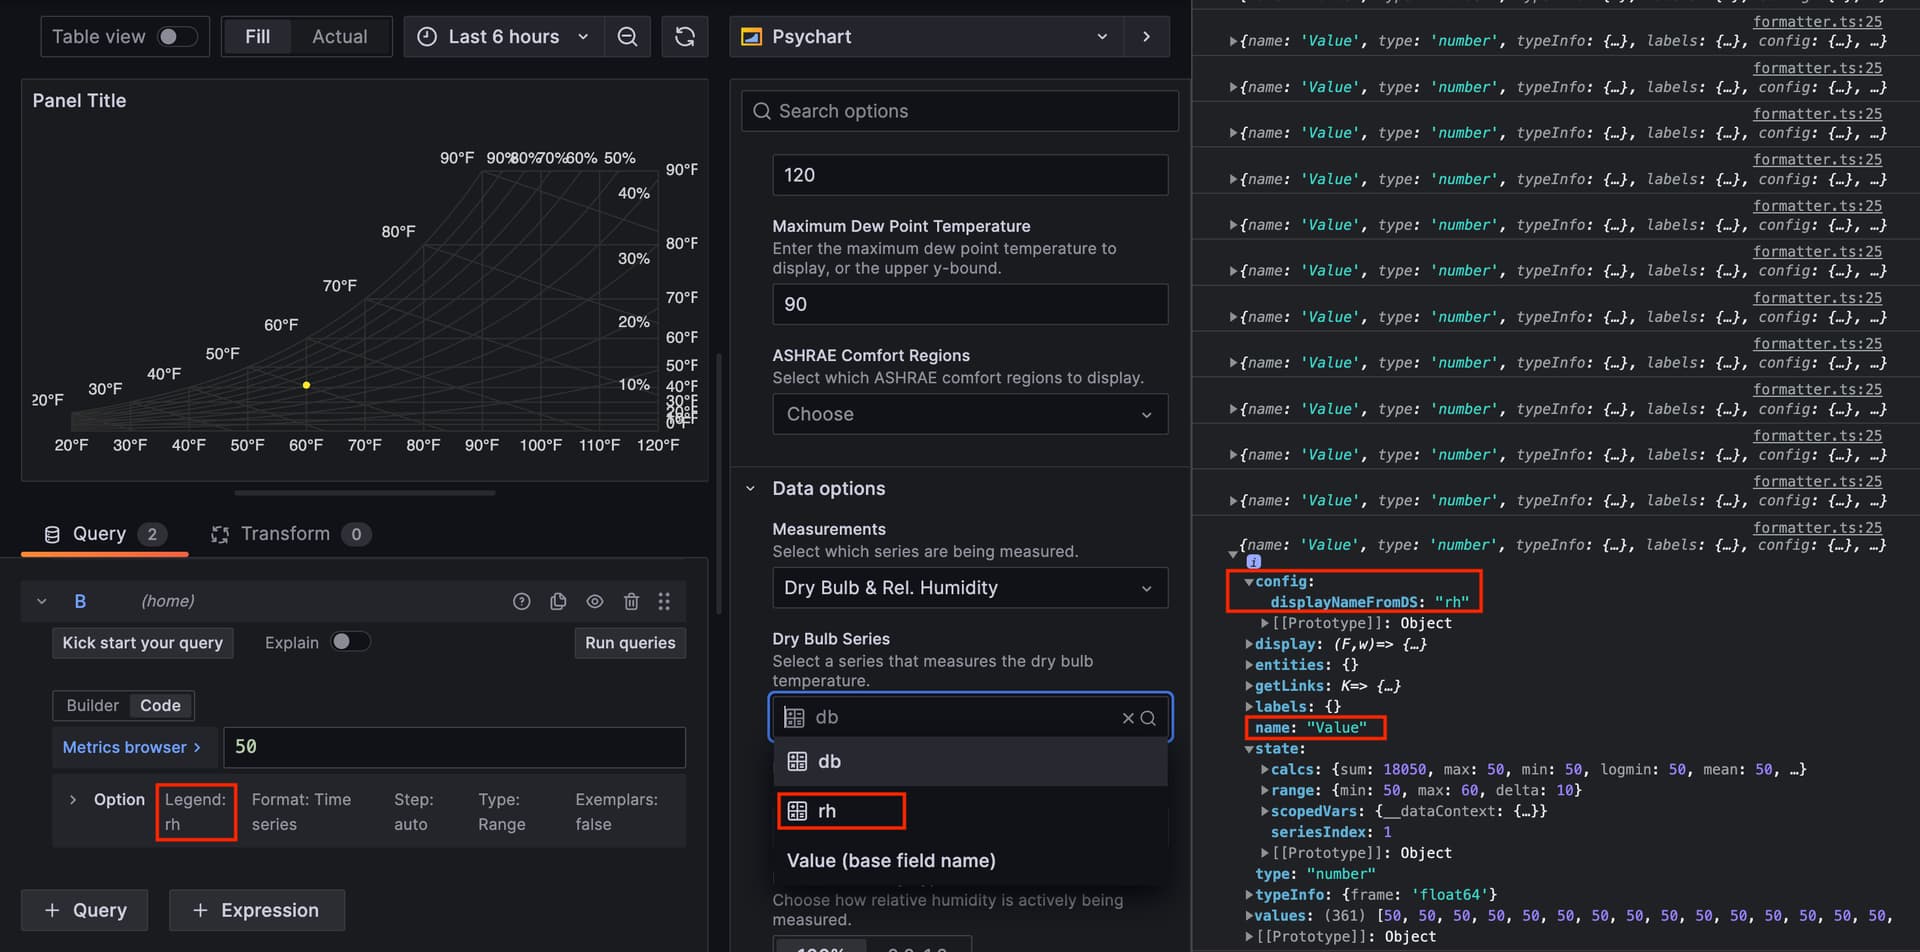Click the Run queries button
Image resolution: width=1920 pixels, height=952 pixels.
[x=629, y=643]
